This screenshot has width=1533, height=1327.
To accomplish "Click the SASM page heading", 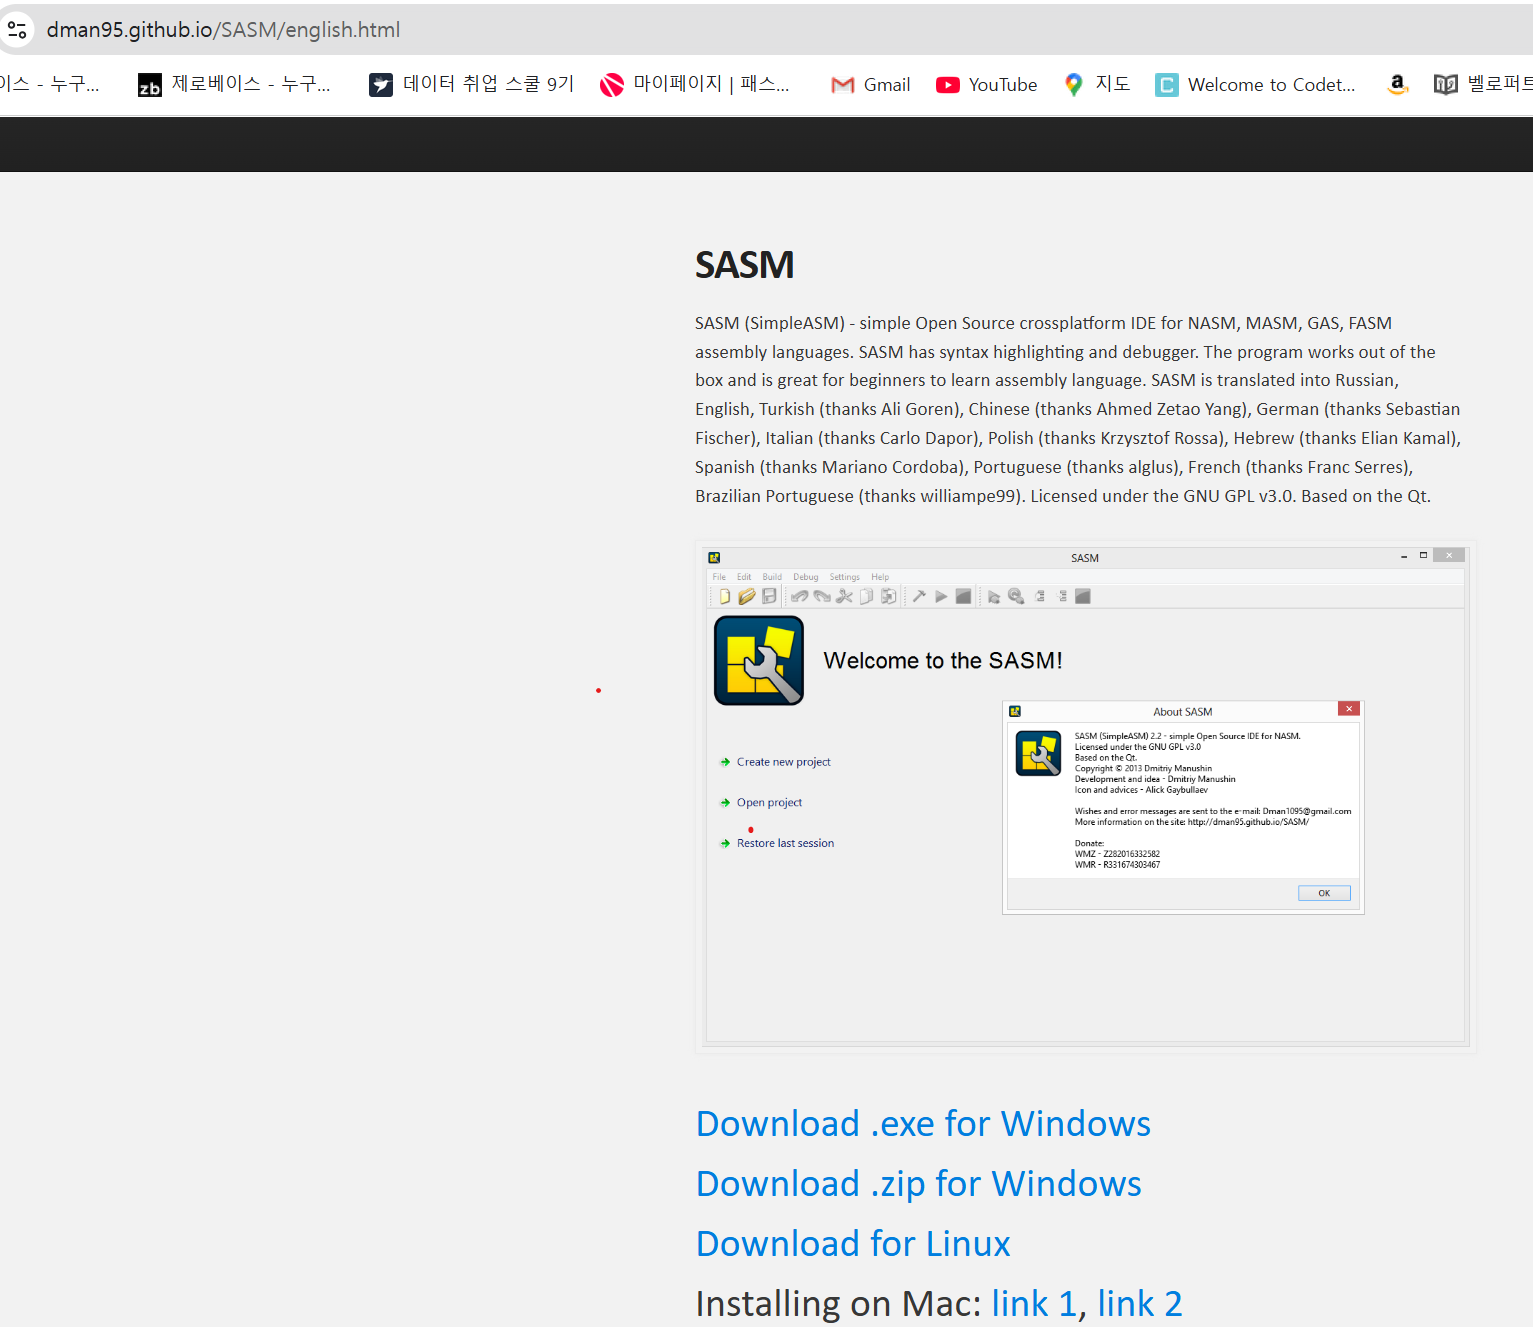I will click(744, 265).
